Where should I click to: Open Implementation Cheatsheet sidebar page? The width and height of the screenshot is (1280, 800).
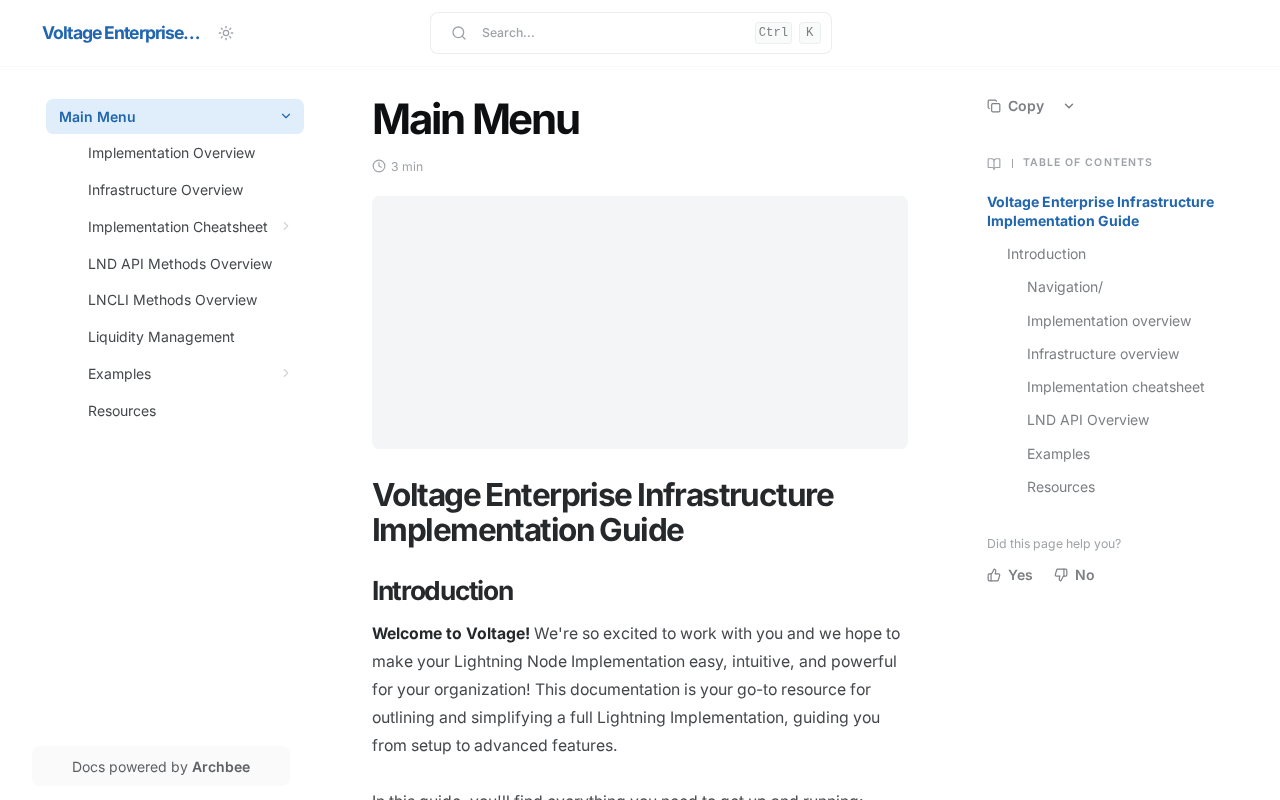[x=178, y=227]
